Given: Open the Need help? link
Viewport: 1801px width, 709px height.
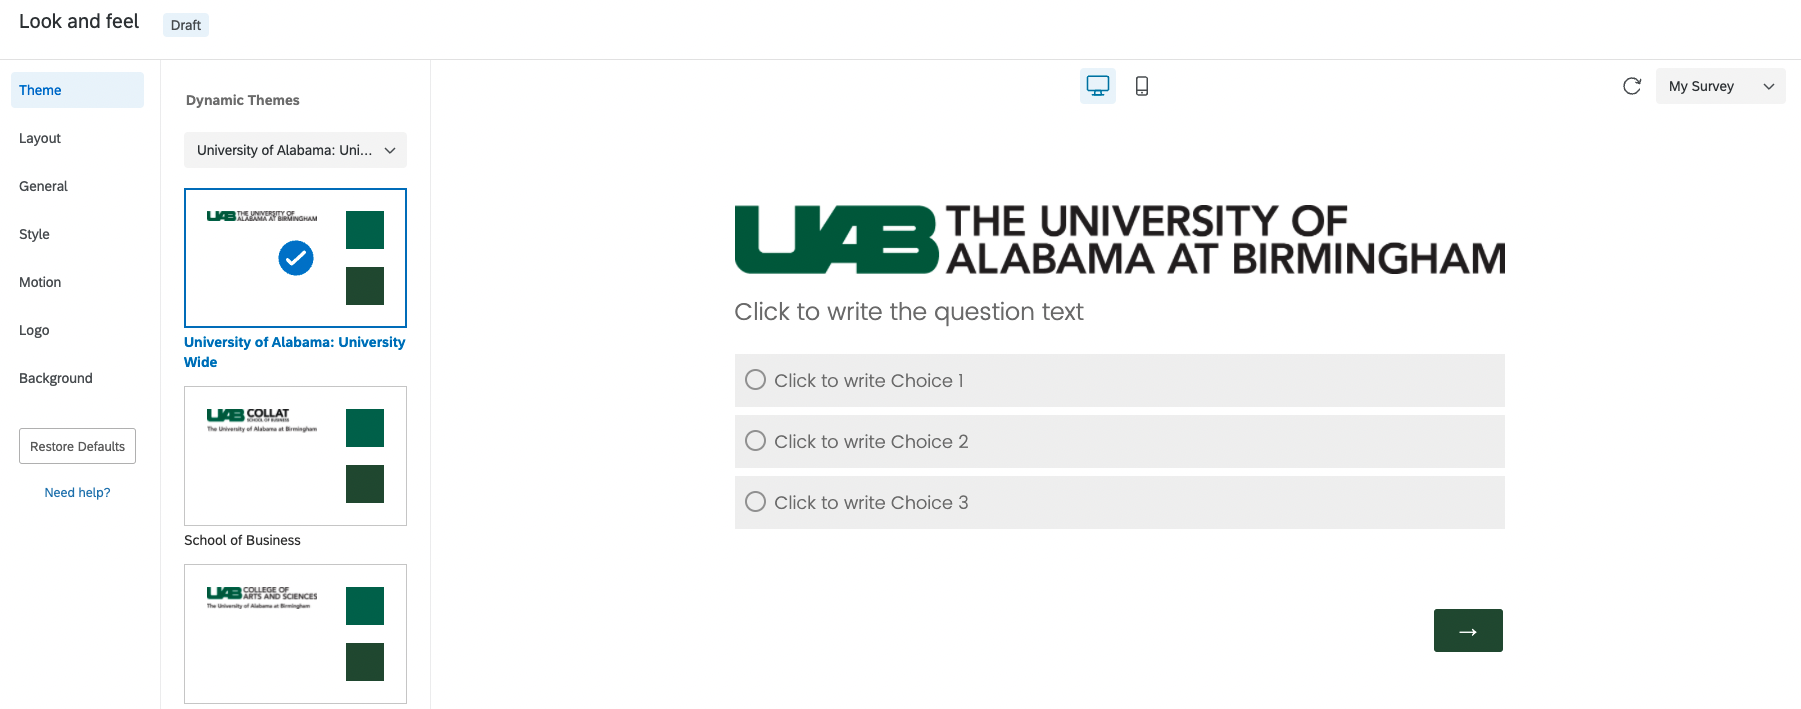Looking at the screenshot, I should (77, 492).
